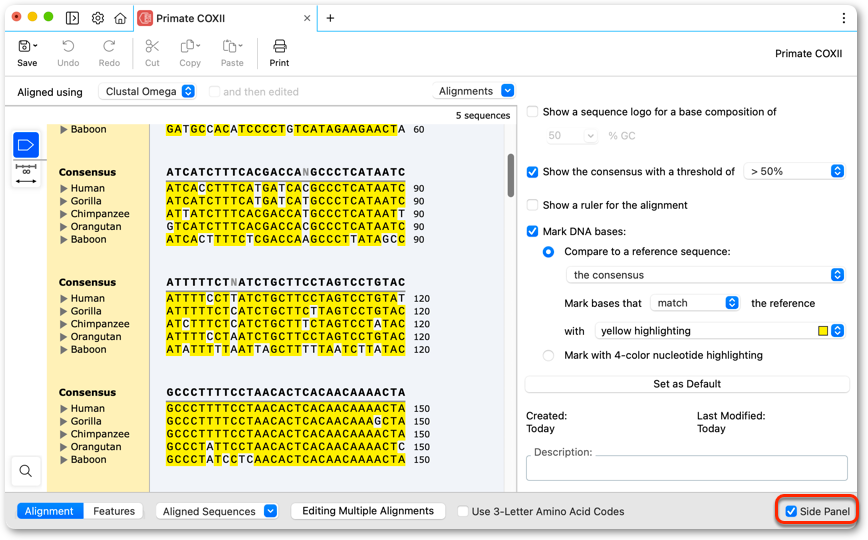Viewport: 868px width, 540px height.
Task: Toggle the sidebar panel icon in title bar
Action: point(73,18)
